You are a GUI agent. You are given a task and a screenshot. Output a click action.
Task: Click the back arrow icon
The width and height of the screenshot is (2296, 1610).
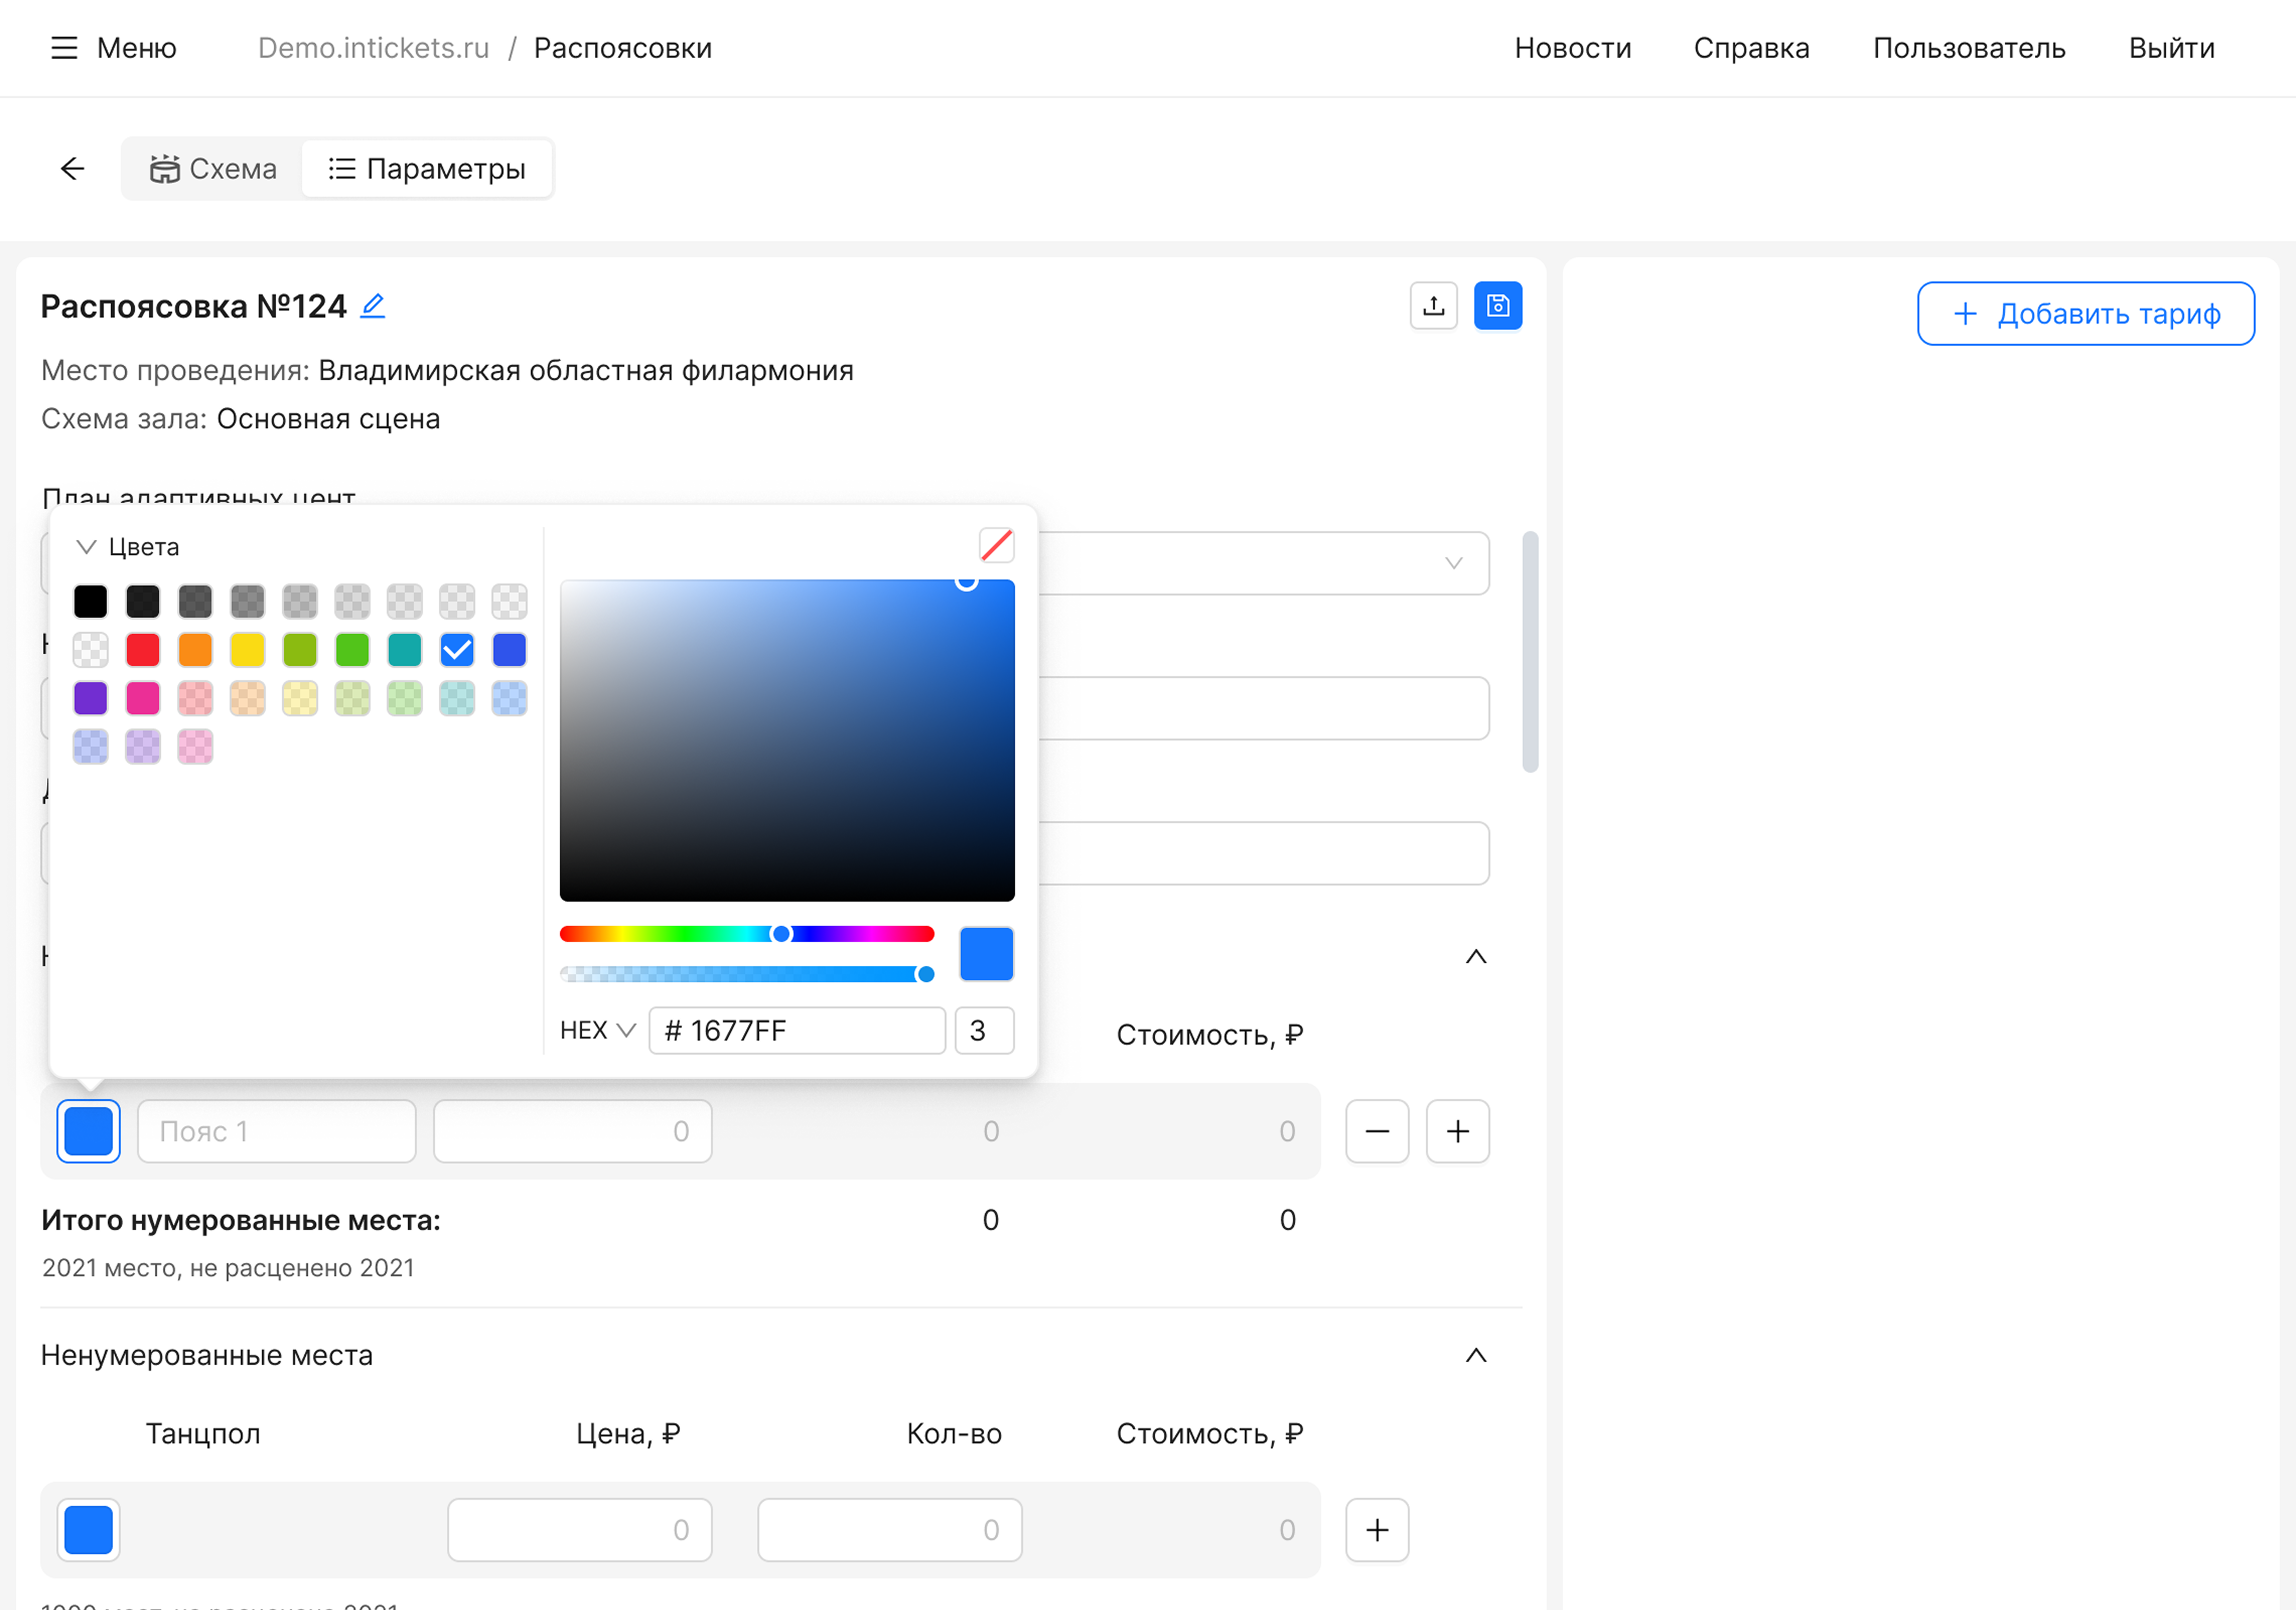coord(72,169)
